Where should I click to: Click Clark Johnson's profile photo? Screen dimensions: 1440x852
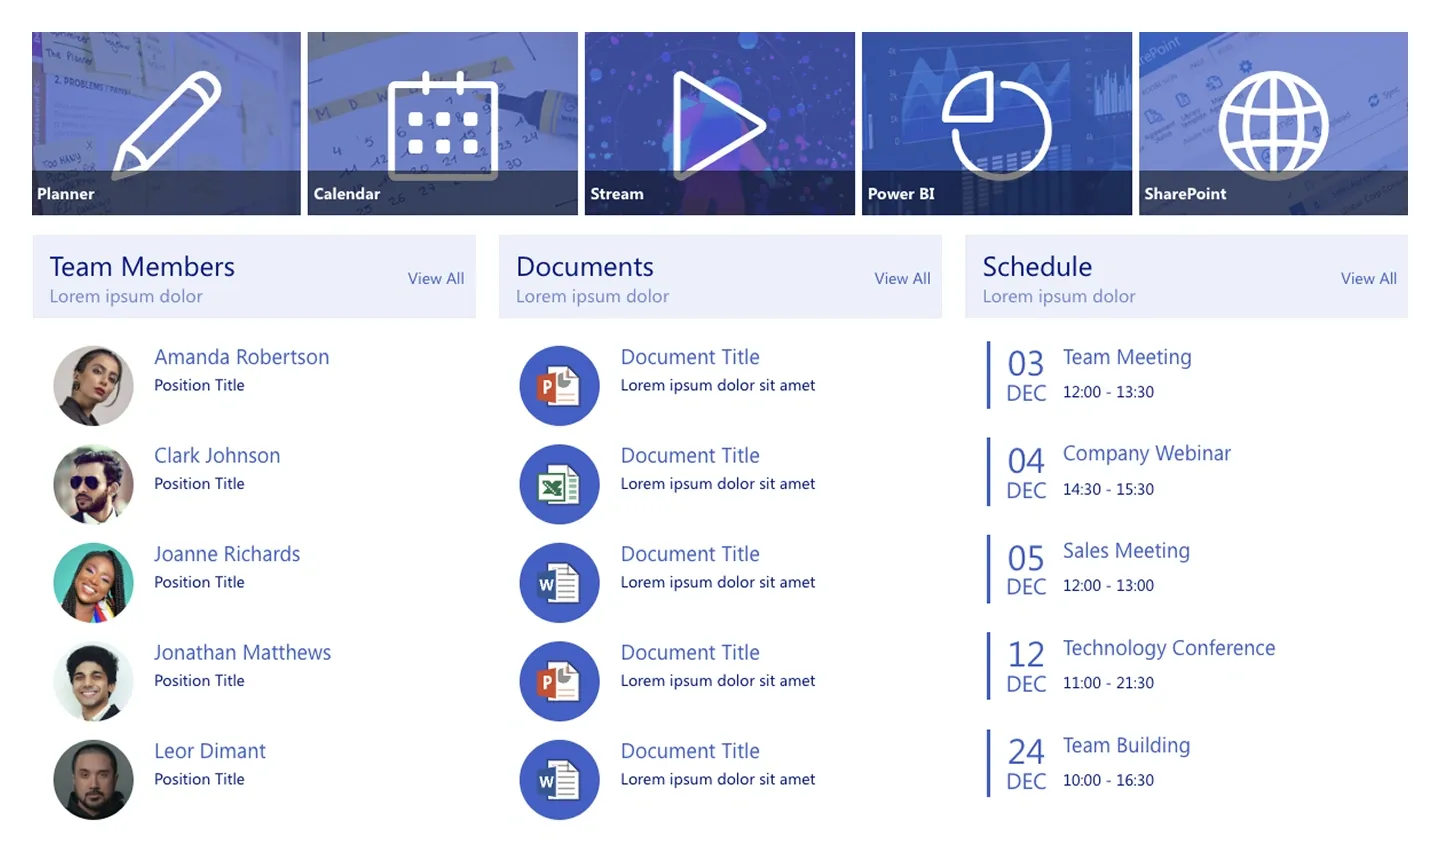pos(93,485)
